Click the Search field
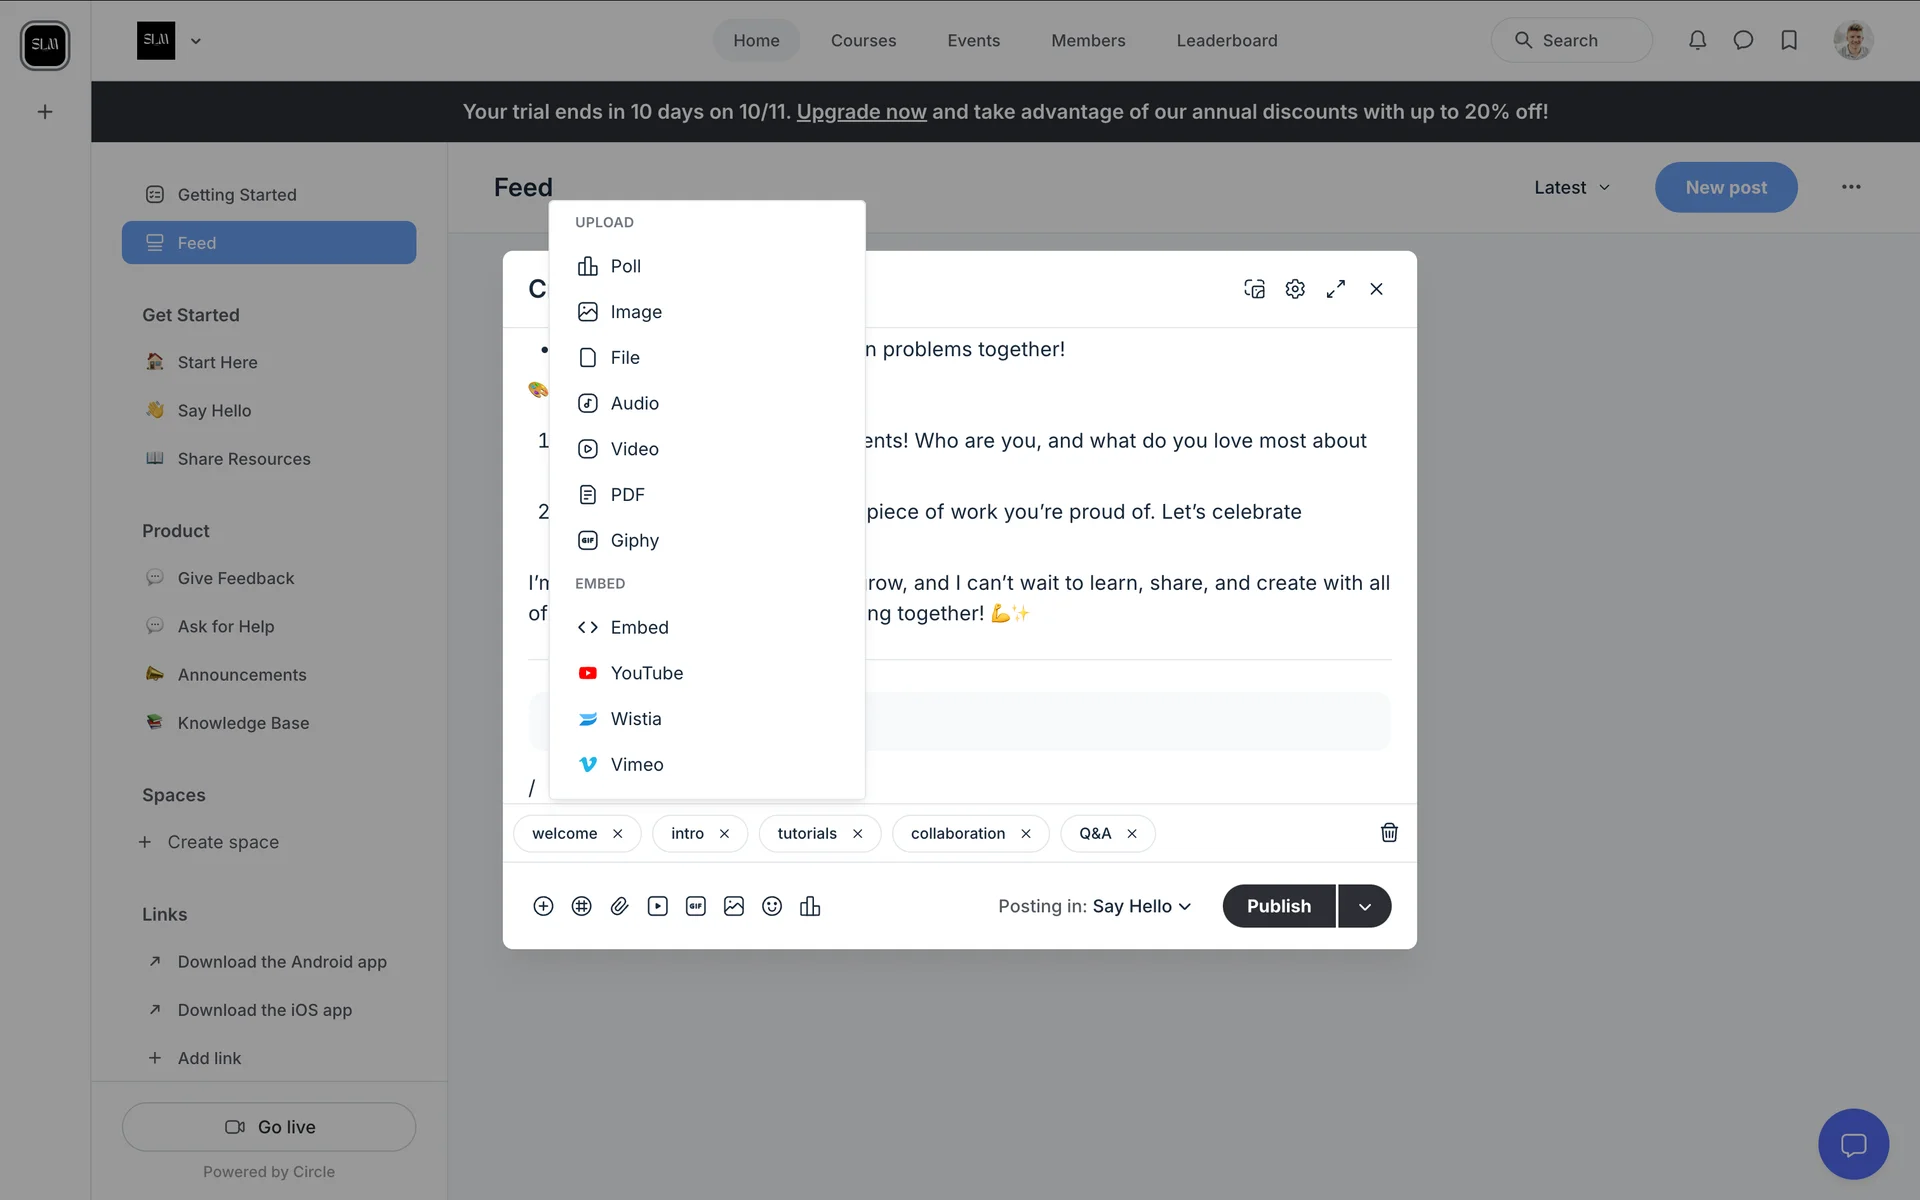 (x=1570, y=41)
